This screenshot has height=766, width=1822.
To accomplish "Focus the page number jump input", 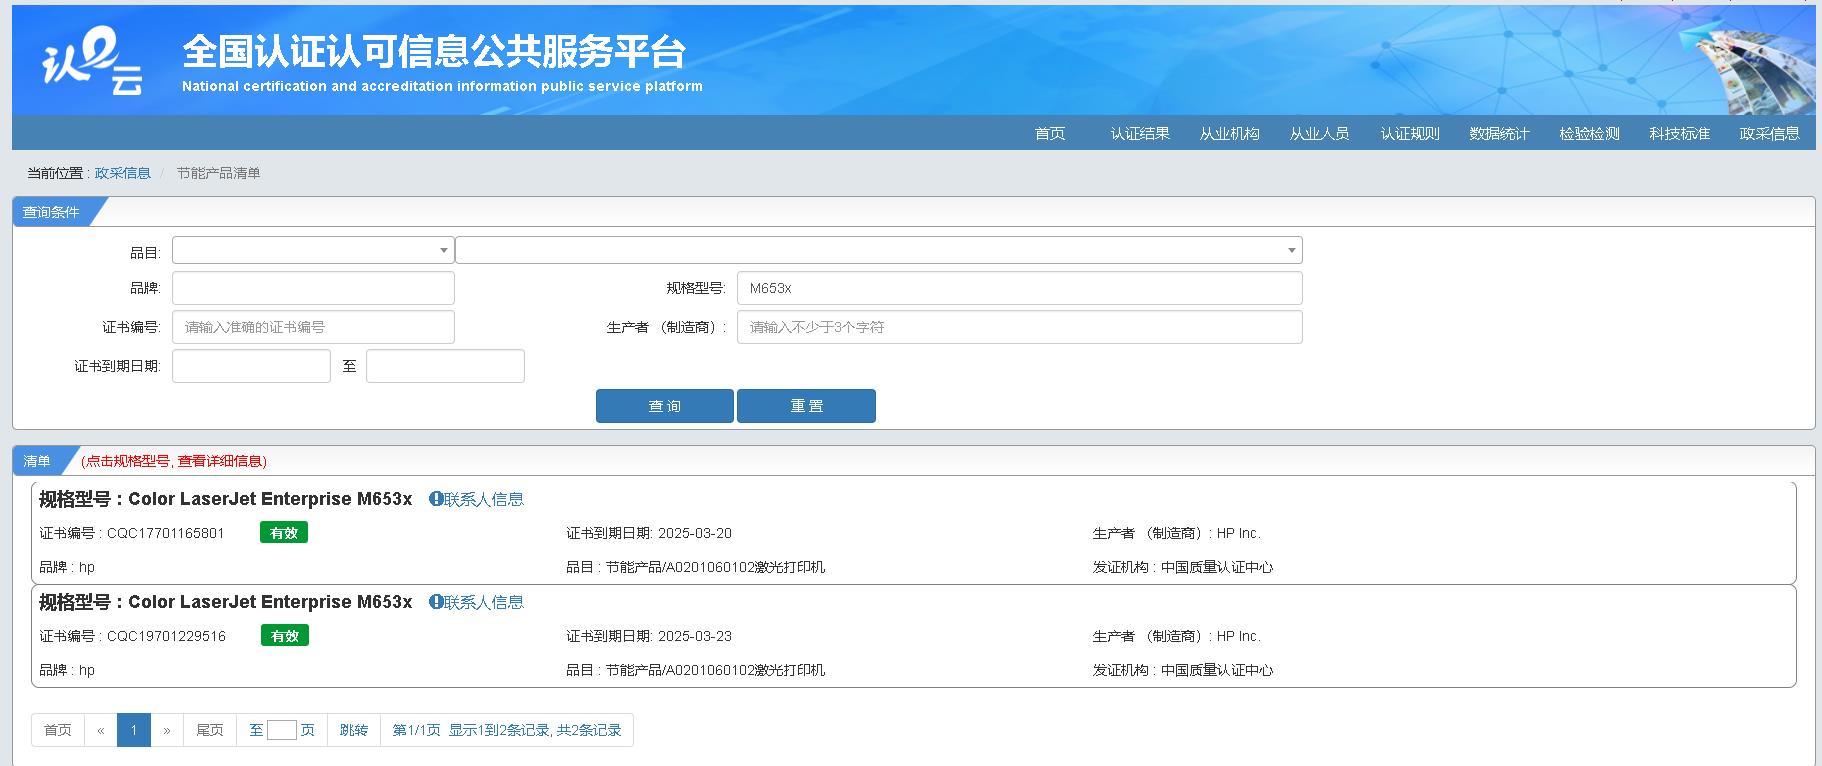I will pyautogui.click(x=282, y=730).
